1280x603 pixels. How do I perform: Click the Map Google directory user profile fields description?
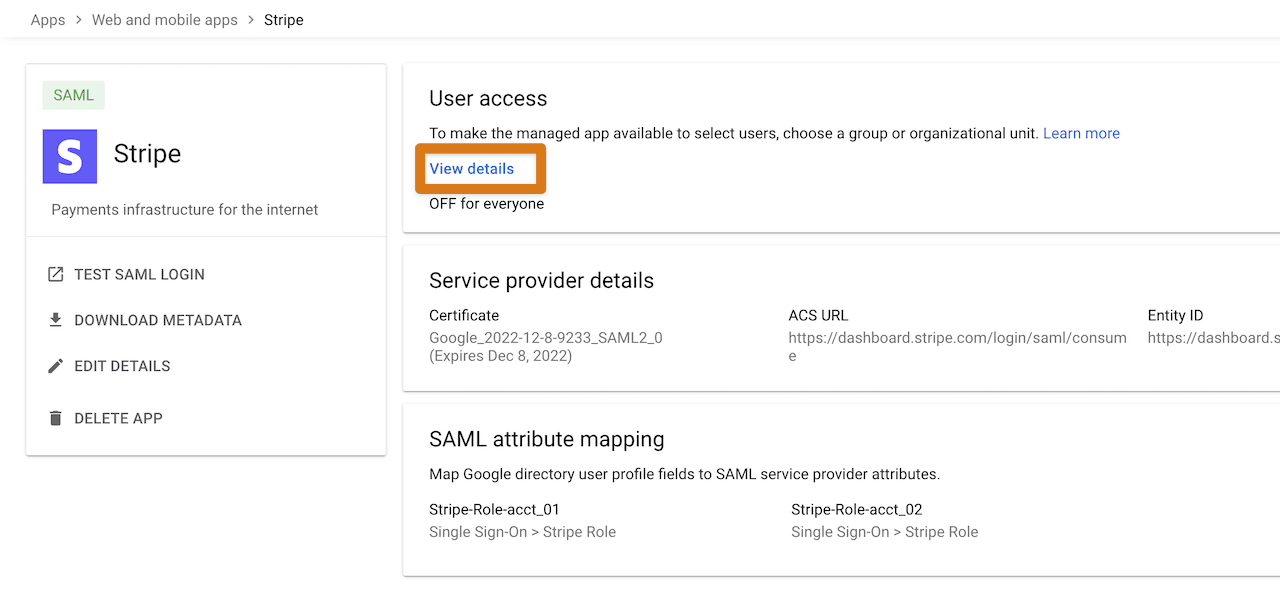tap(685, 474)
